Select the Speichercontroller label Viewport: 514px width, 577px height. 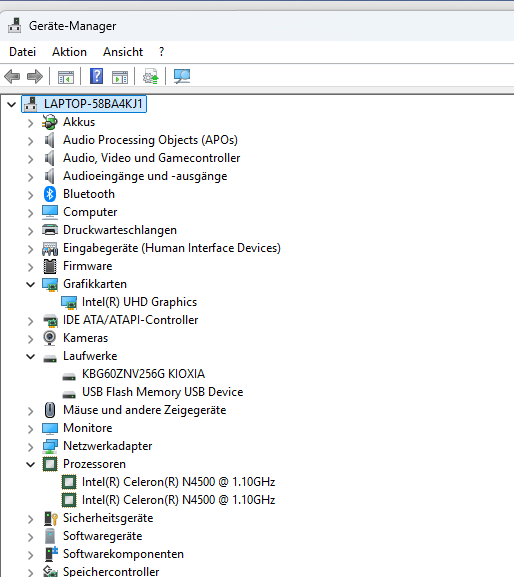(x=111, y=571)
